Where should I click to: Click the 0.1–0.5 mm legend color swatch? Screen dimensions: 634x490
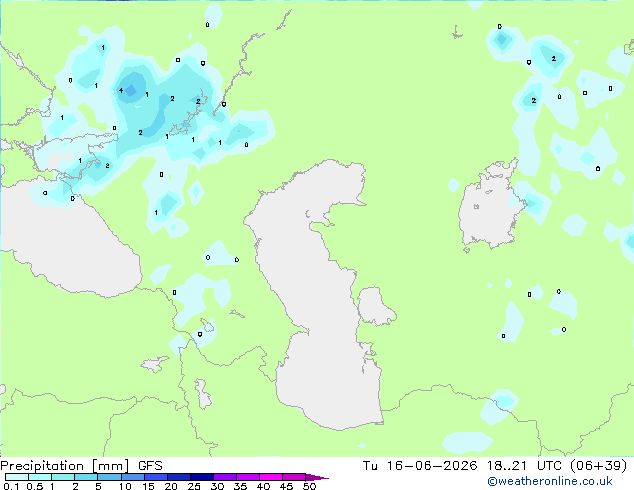click(x=17, y=477)
